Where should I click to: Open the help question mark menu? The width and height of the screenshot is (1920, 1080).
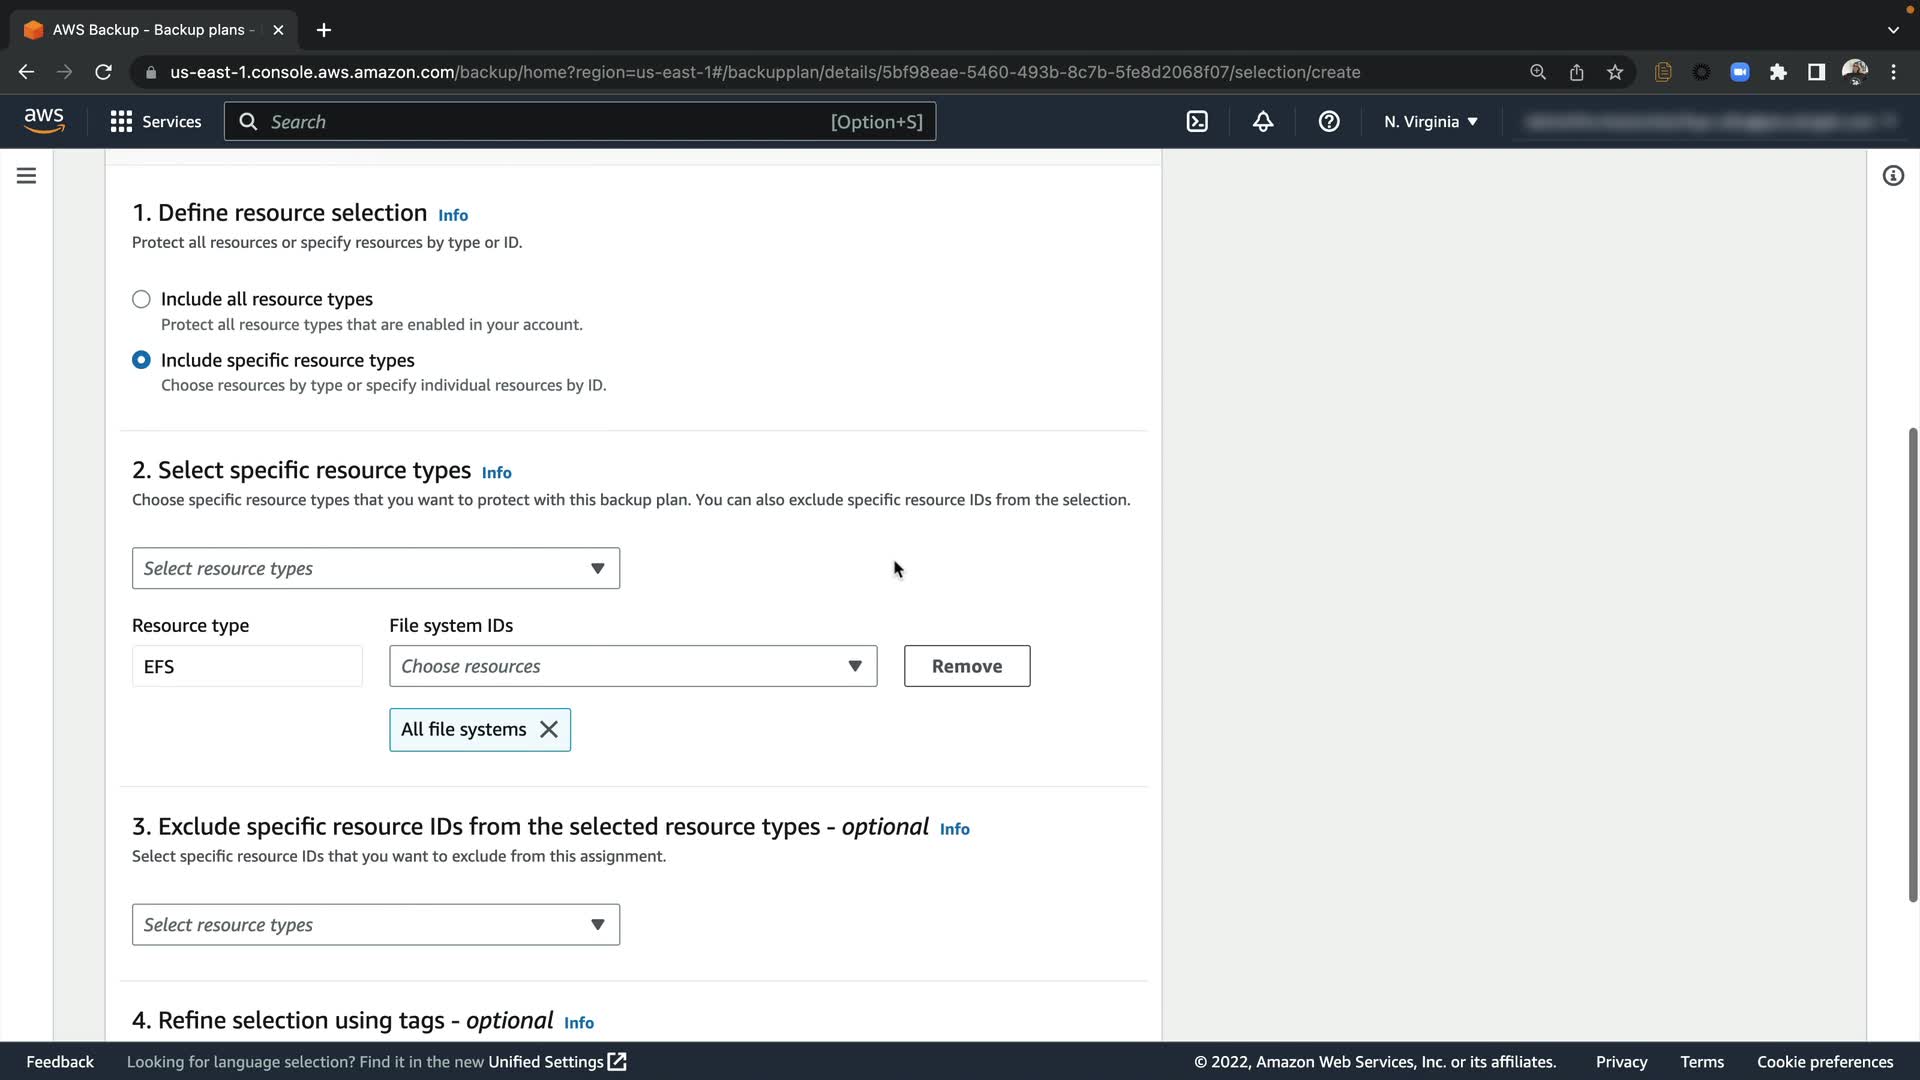(1329, 122)
